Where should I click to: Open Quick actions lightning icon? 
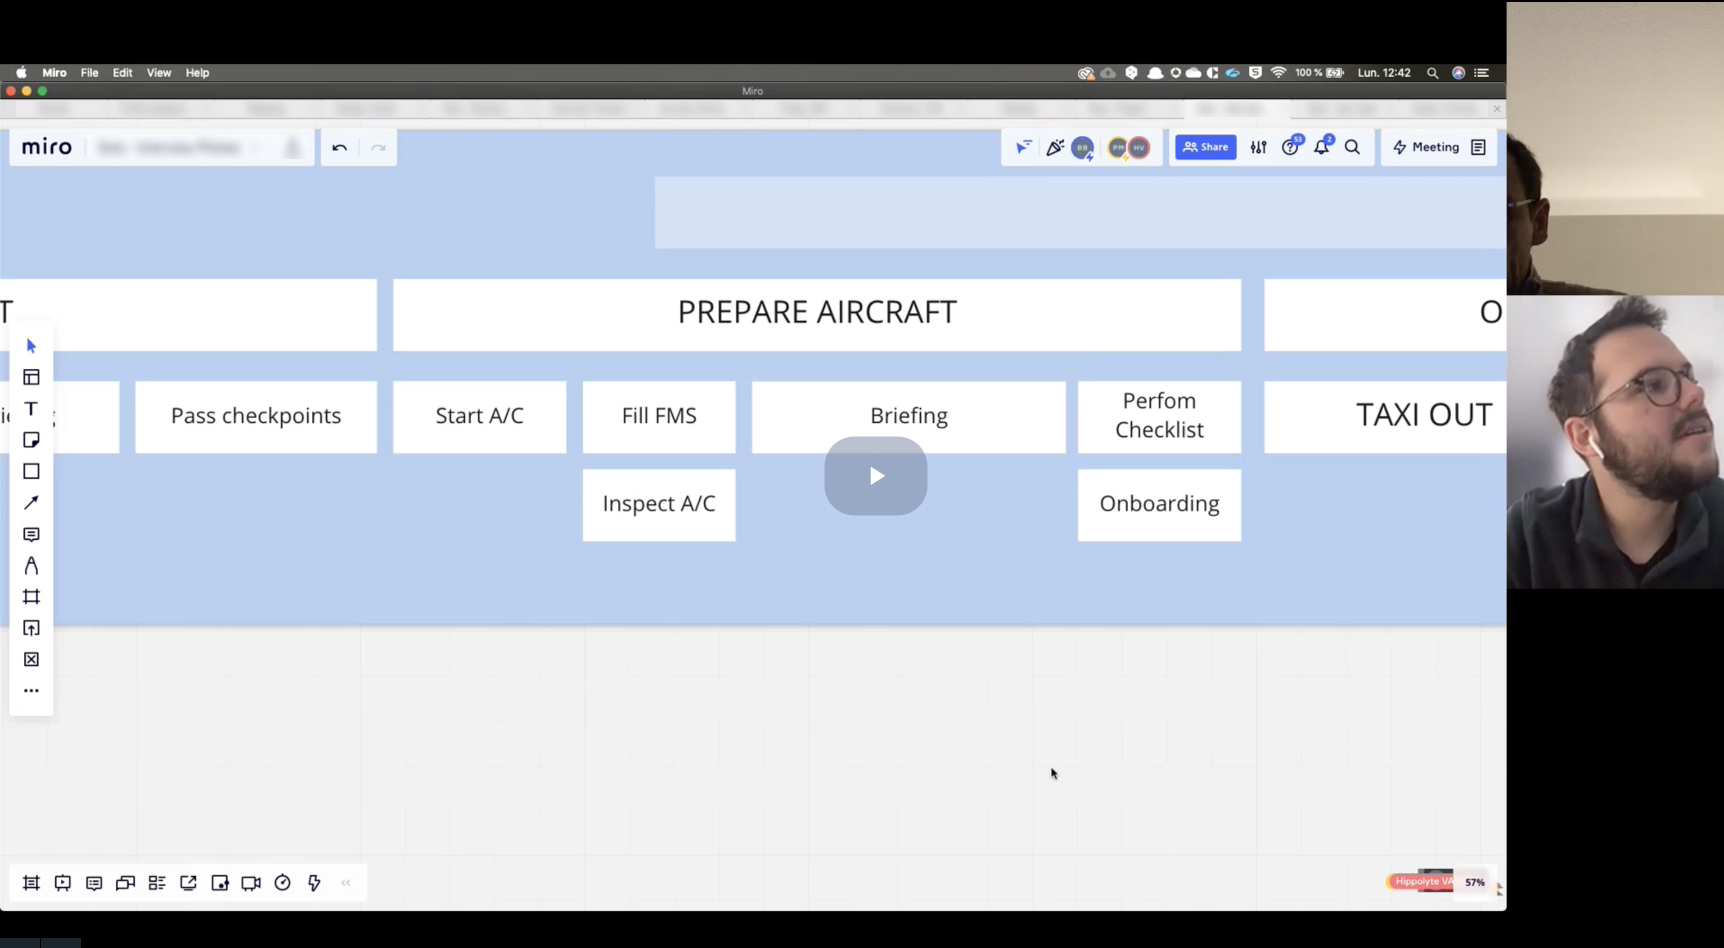[x=314, y=883]
